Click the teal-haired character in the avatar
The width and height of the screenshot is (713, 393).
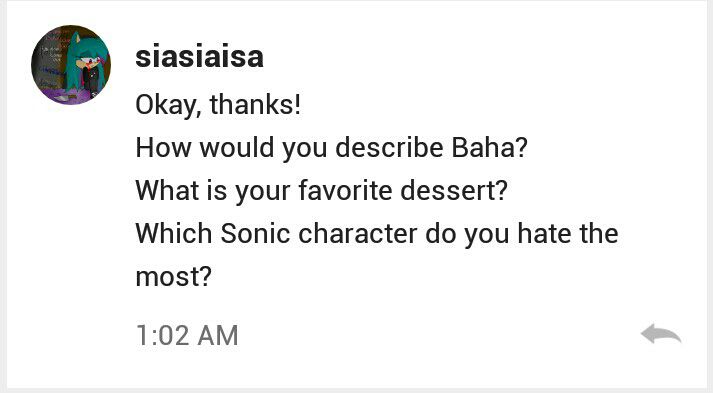[86, 66]
